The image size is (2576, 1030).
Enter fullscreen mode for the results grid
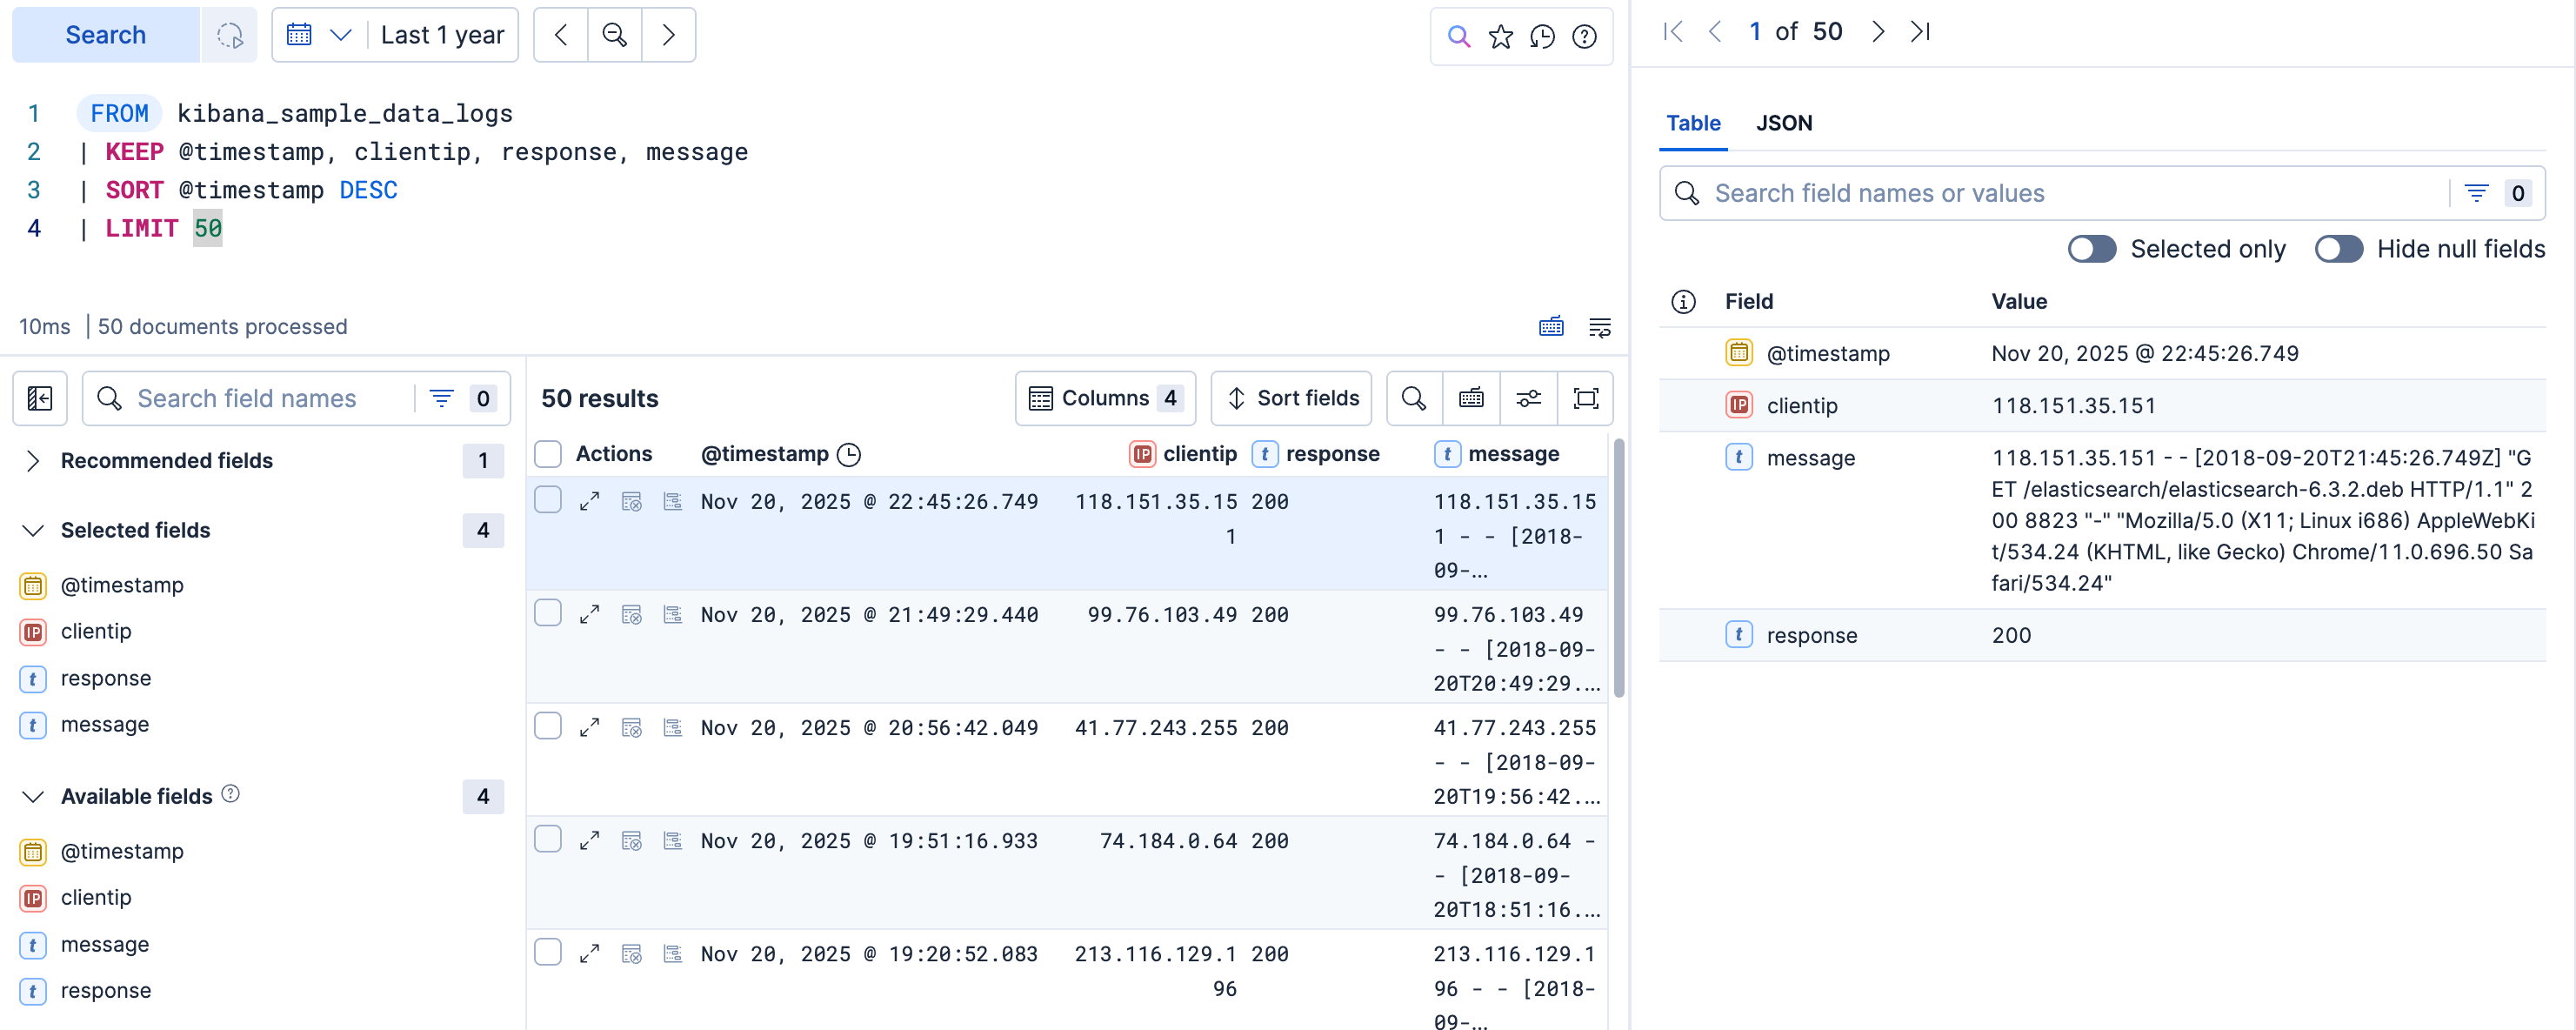[1586, 397]
